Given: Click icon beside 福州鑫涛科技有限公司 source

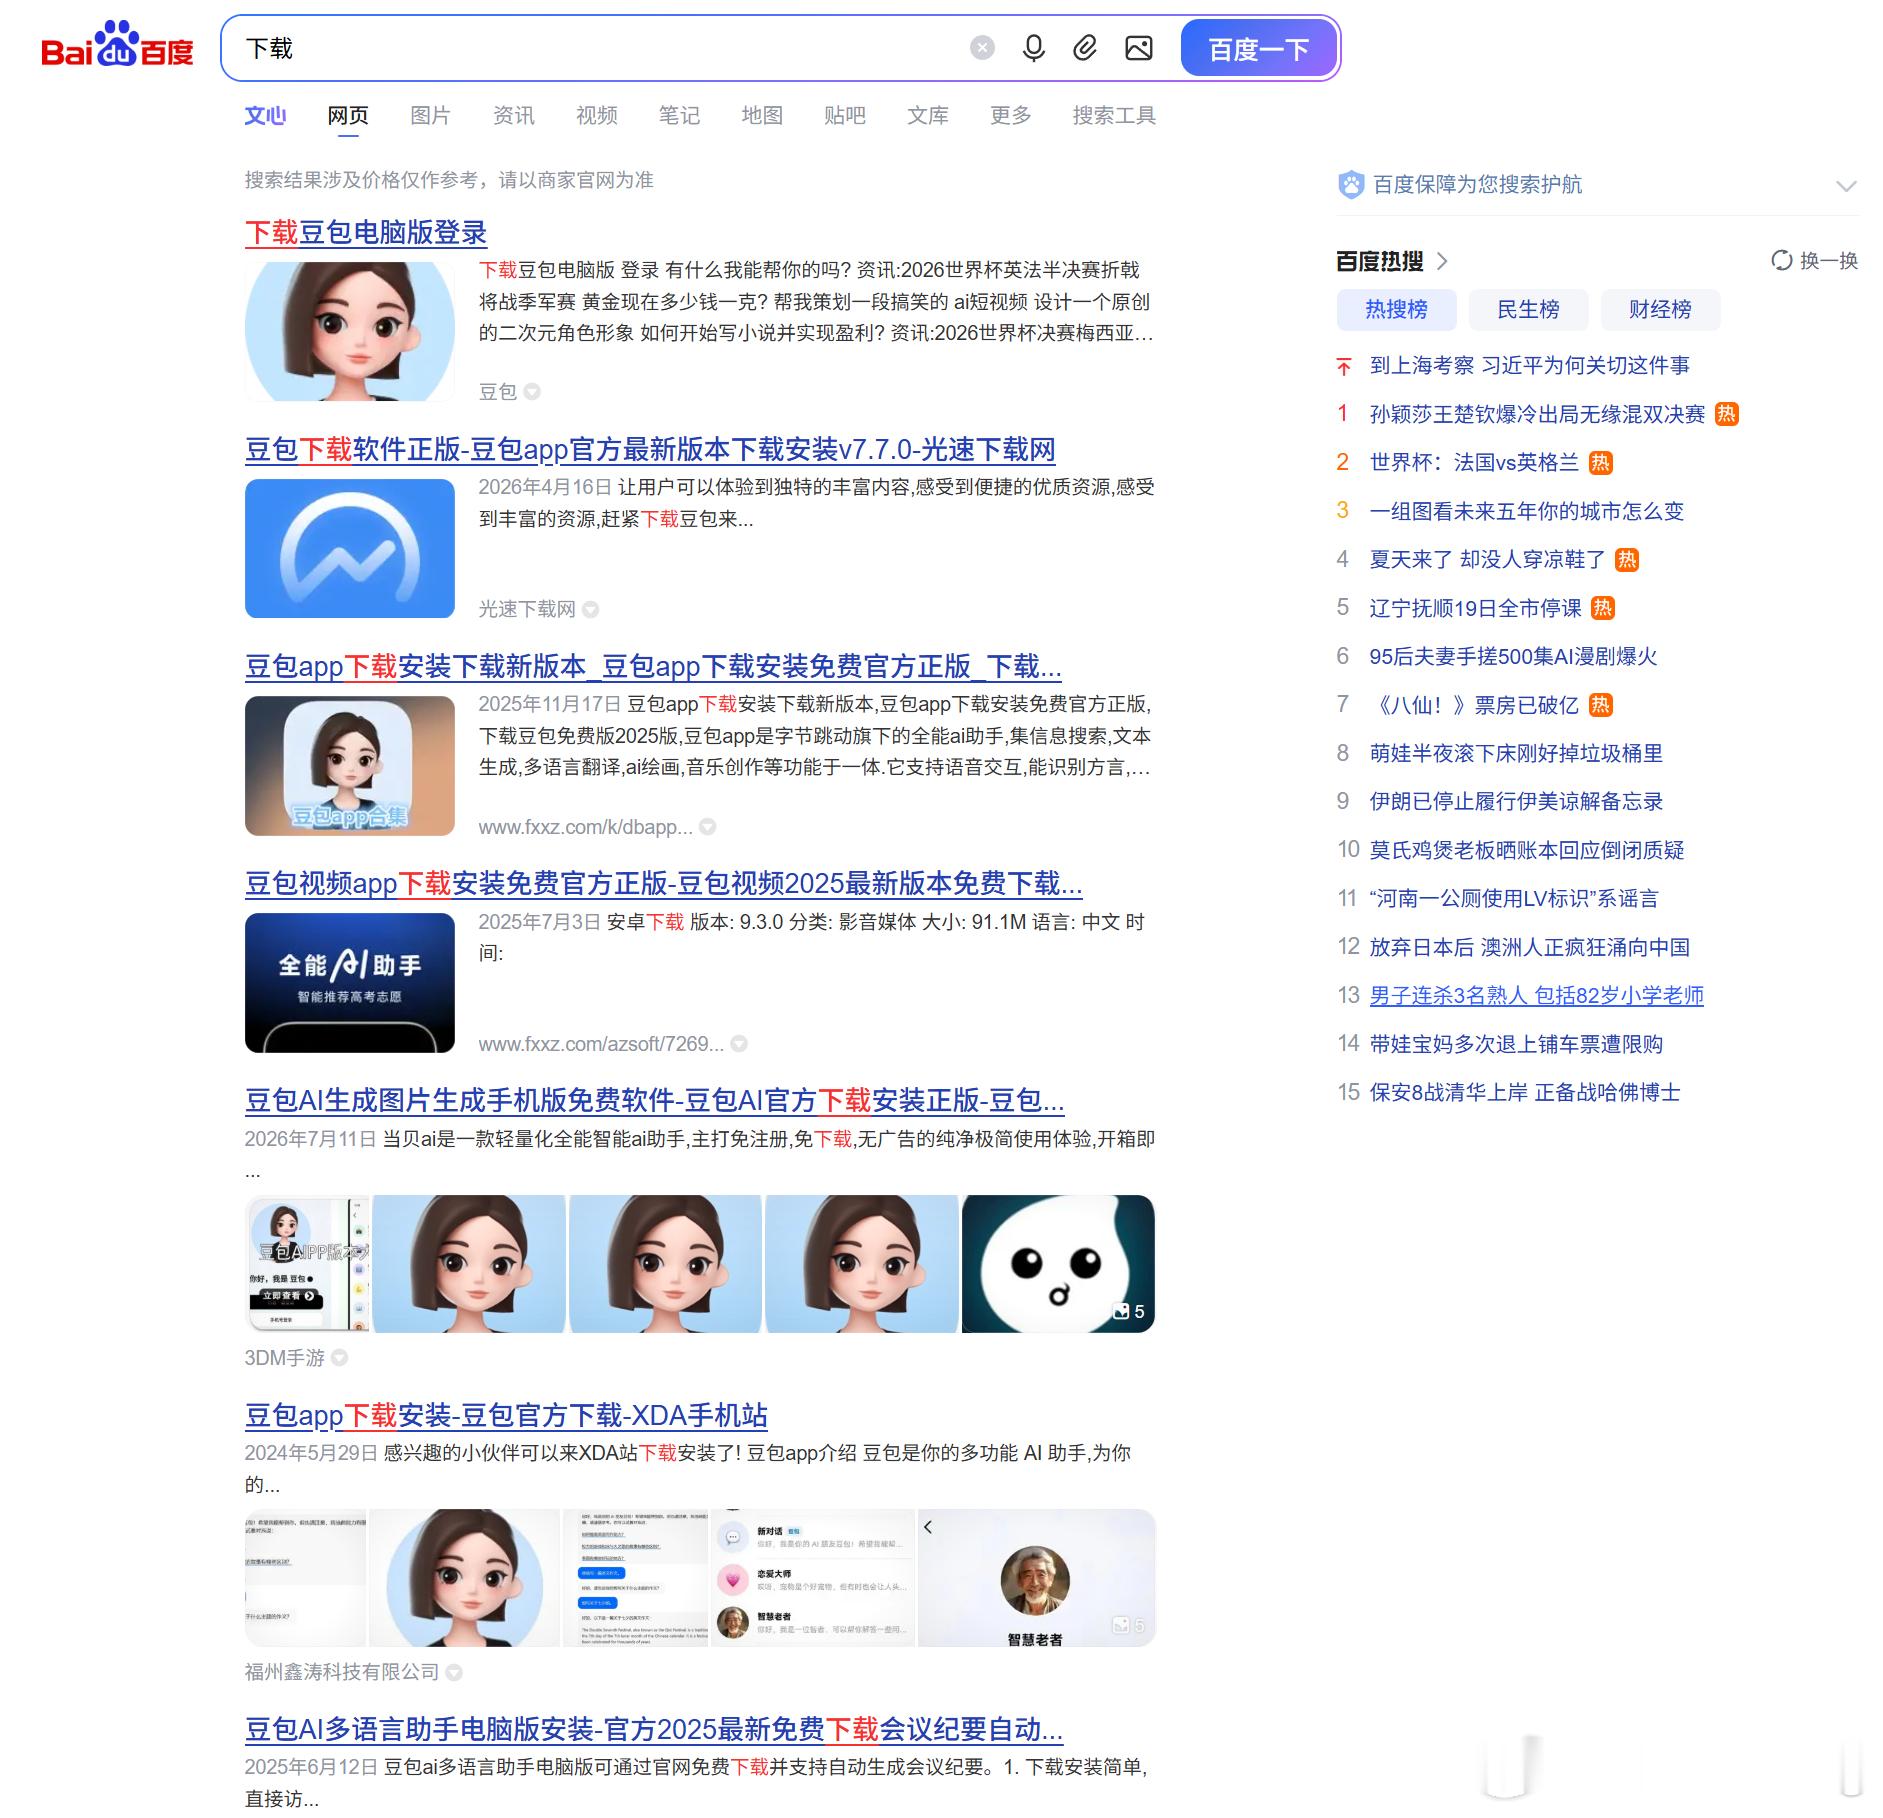Looking at the screenshot, I should (x=454, y=1672).
